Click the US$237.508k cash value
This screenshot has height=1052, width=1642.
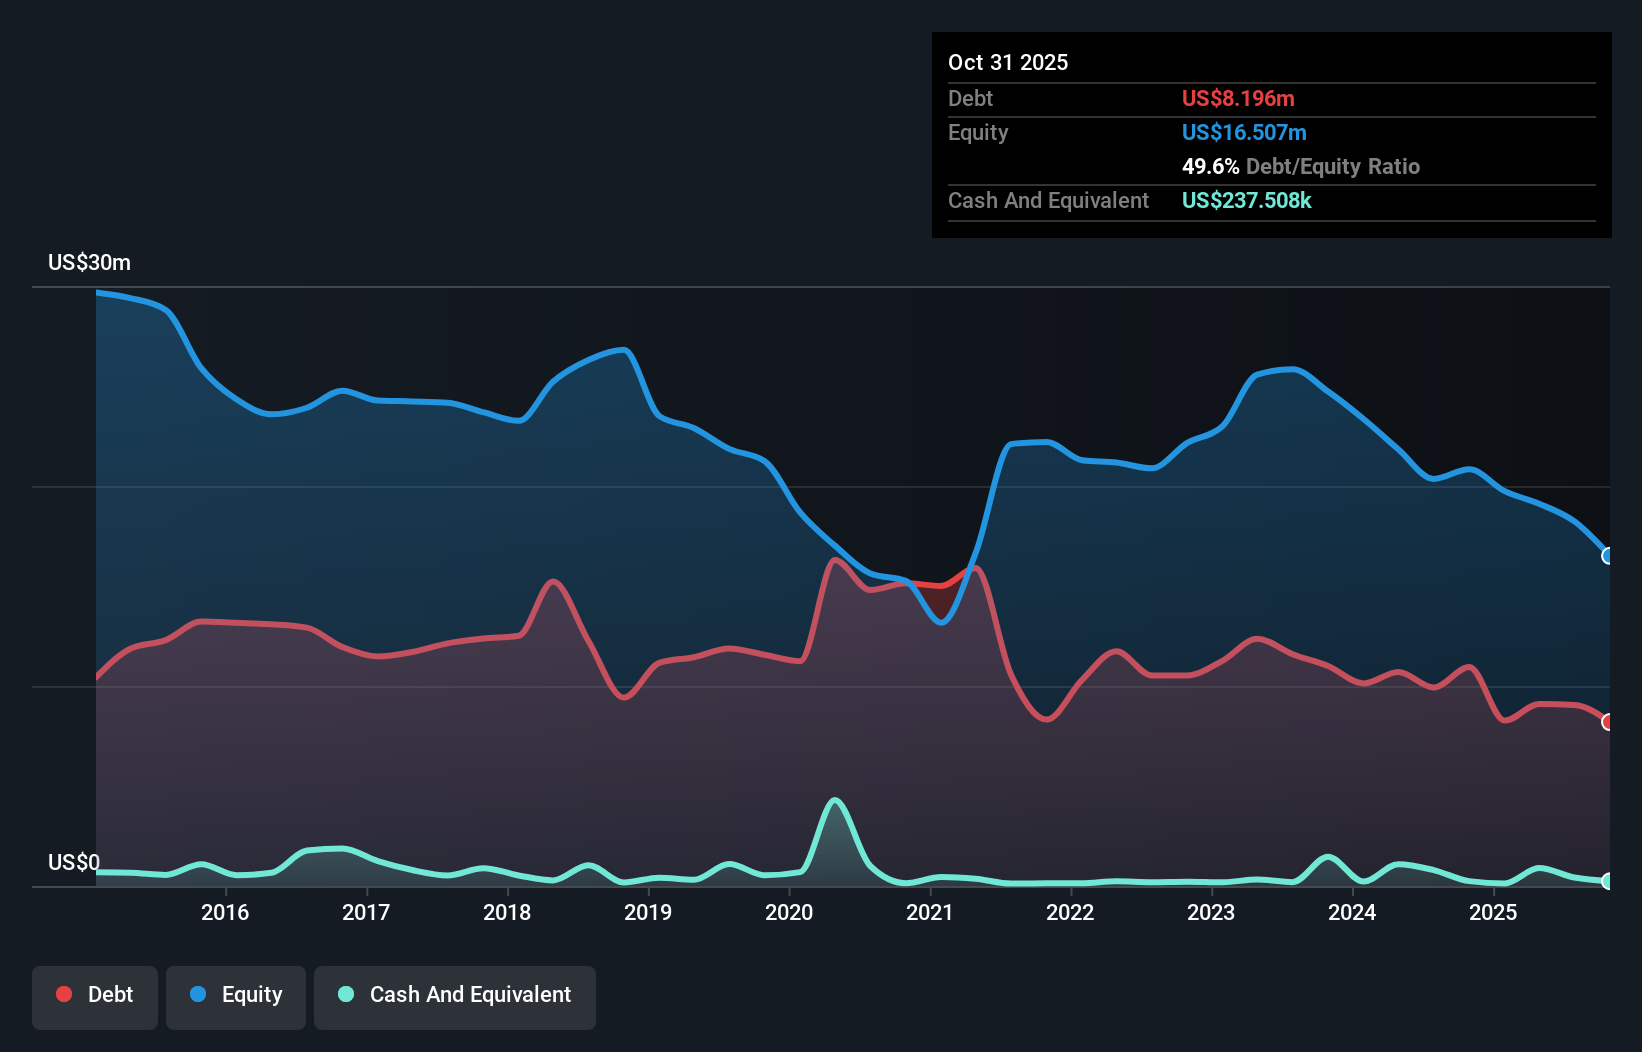pos(1246,200)
